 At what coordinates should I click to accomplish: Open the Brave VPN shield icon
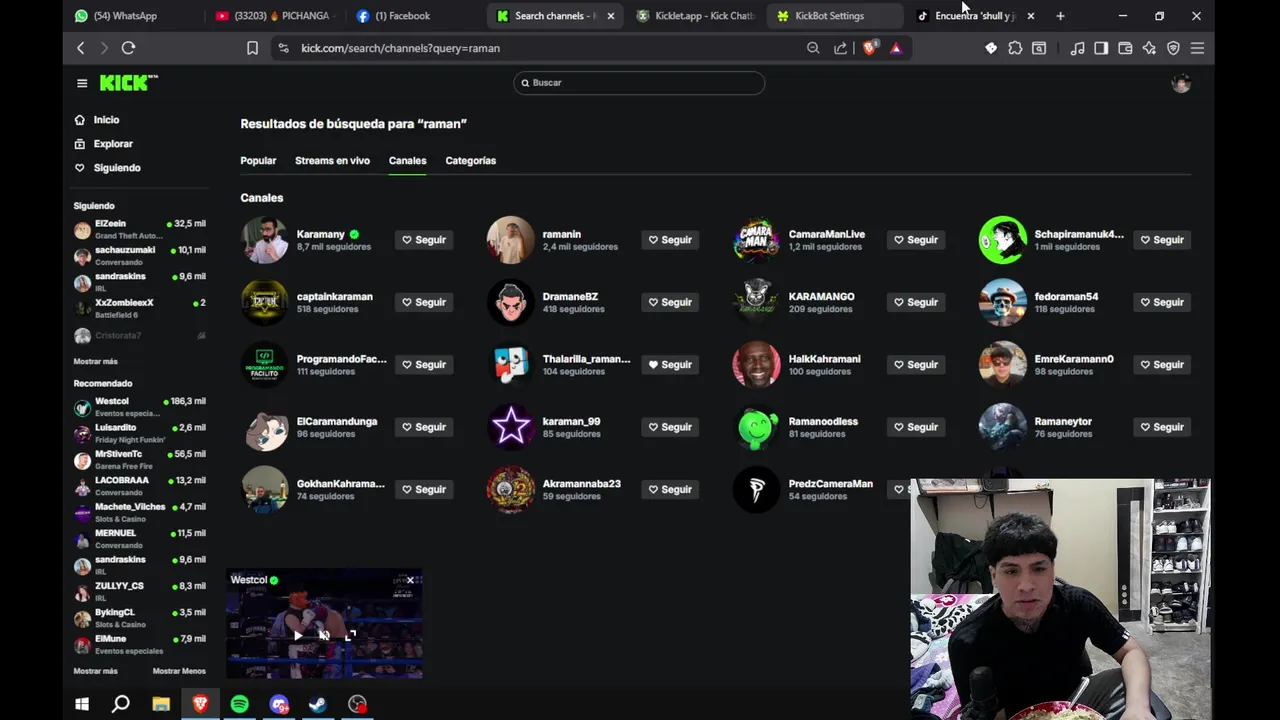point(1173,48)
